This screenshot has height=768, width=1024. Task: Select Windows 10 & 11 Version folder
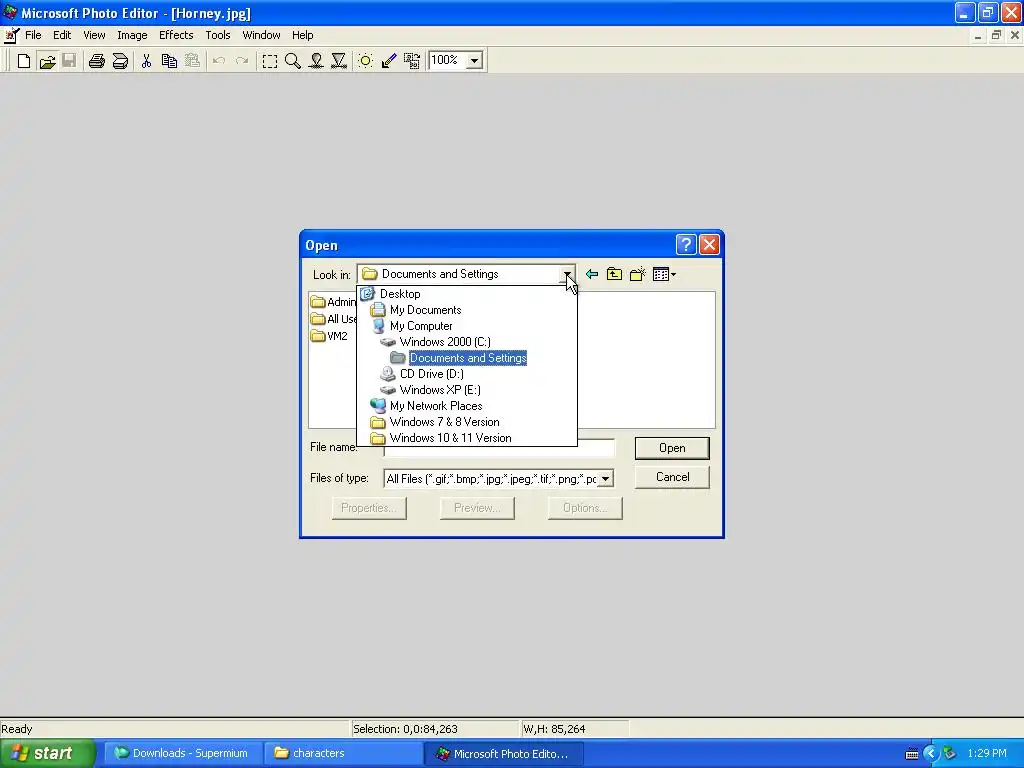(x=466, y=438)
